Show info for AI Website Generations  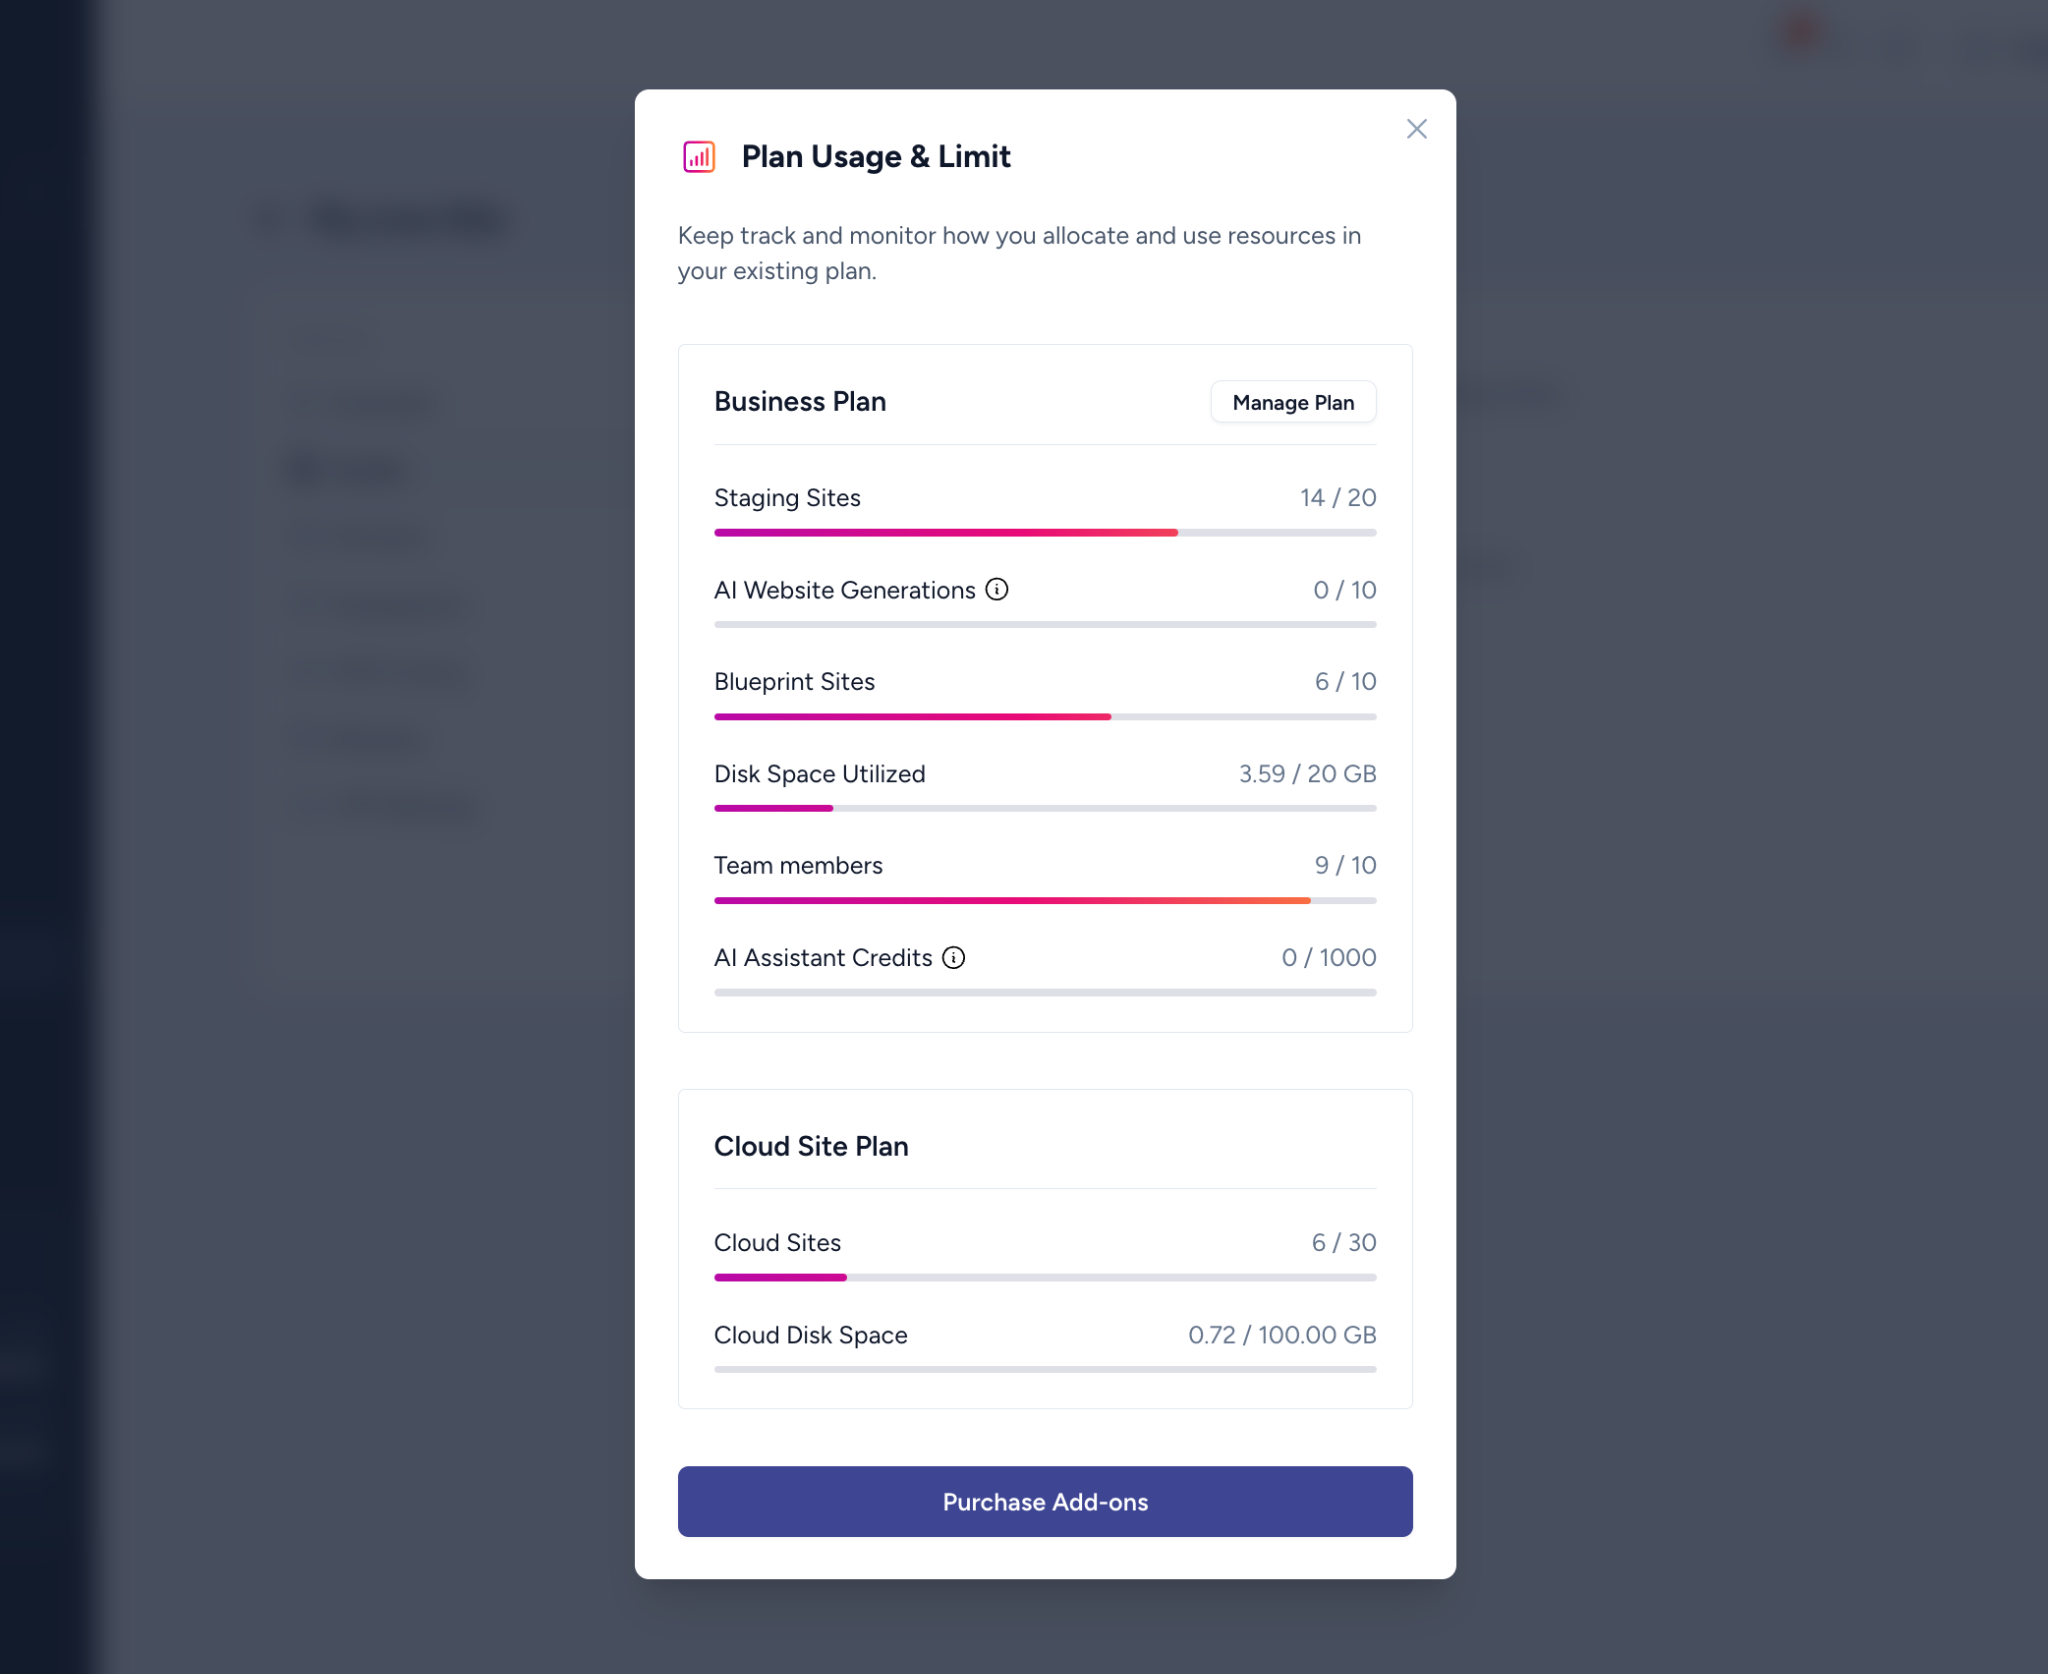[997, 590]
